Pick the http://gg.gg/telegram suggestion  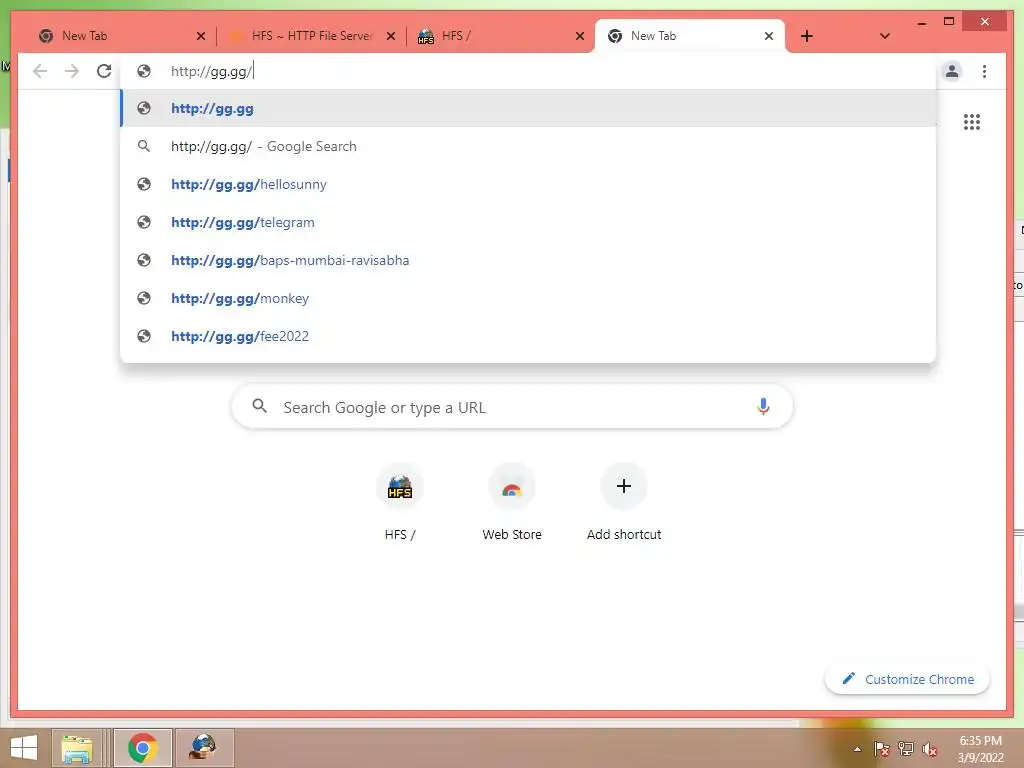click(x=528, y=222)
